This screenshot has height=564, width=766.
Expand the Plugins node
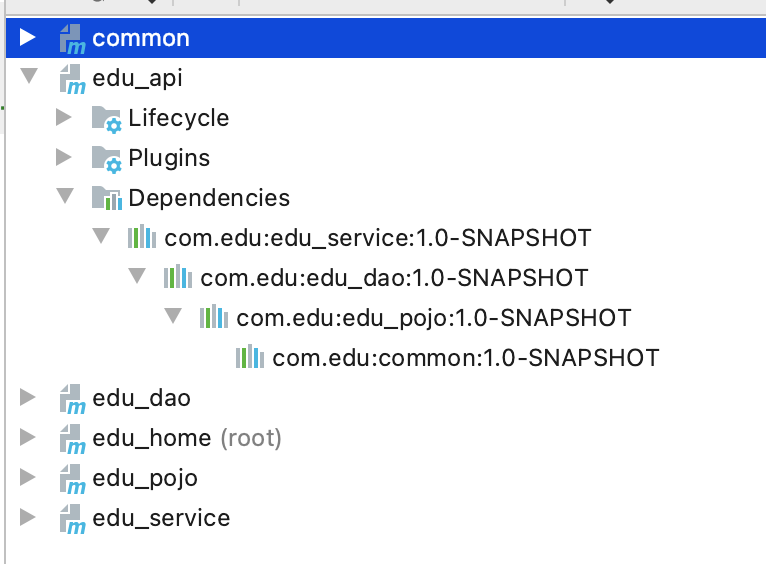click(x=64, y=157)
